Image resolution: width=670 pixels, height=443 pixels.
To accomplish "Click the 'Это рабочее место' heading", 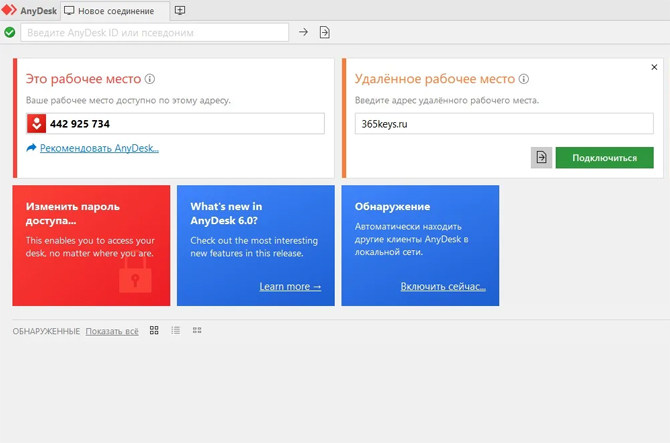I will (83, 79).
